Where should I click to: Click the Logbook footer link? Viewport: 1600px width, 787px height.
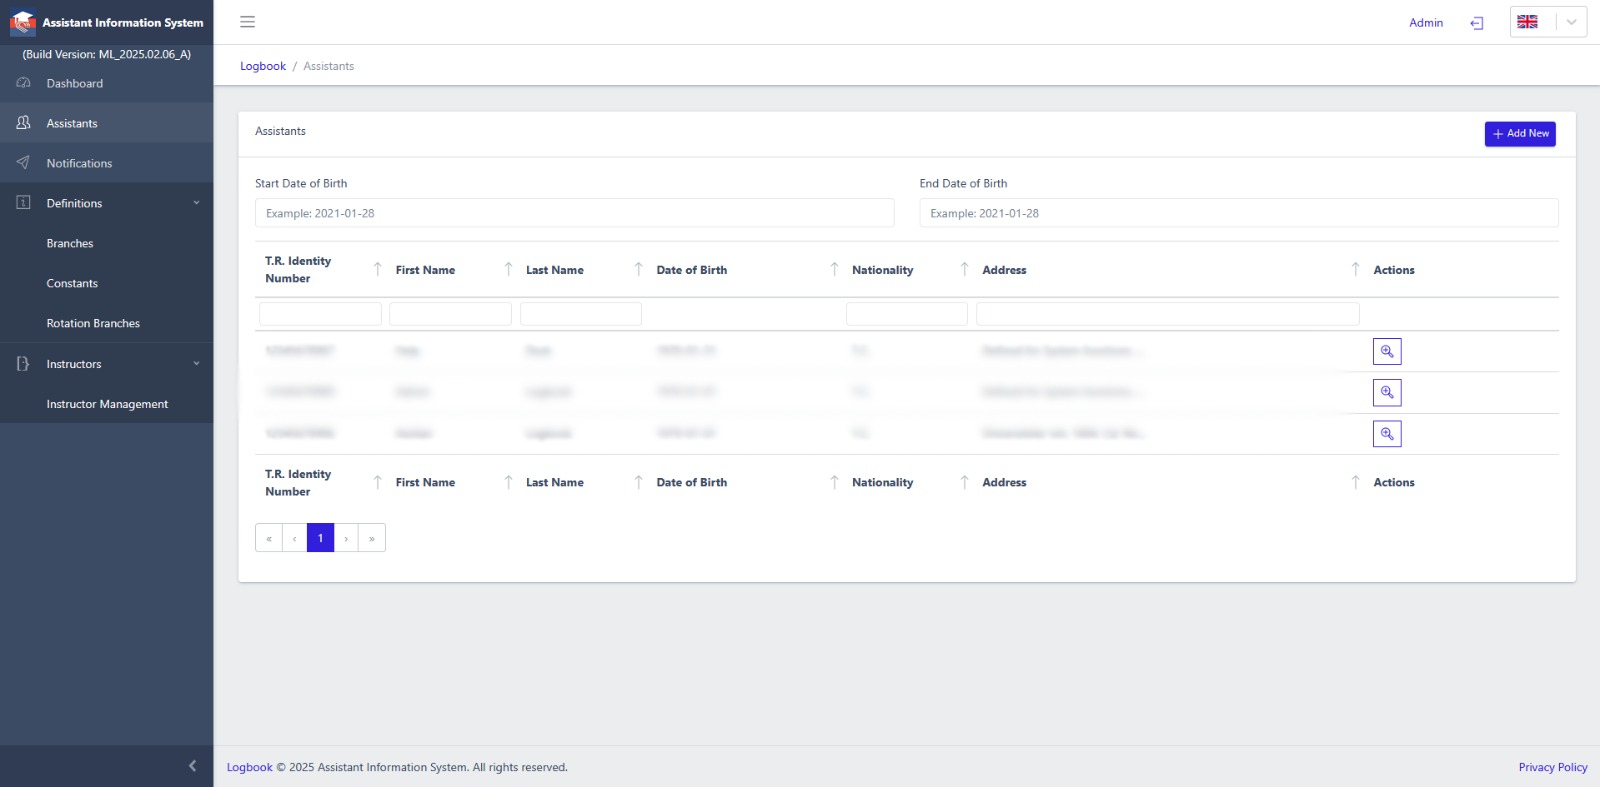pos(249,767)
